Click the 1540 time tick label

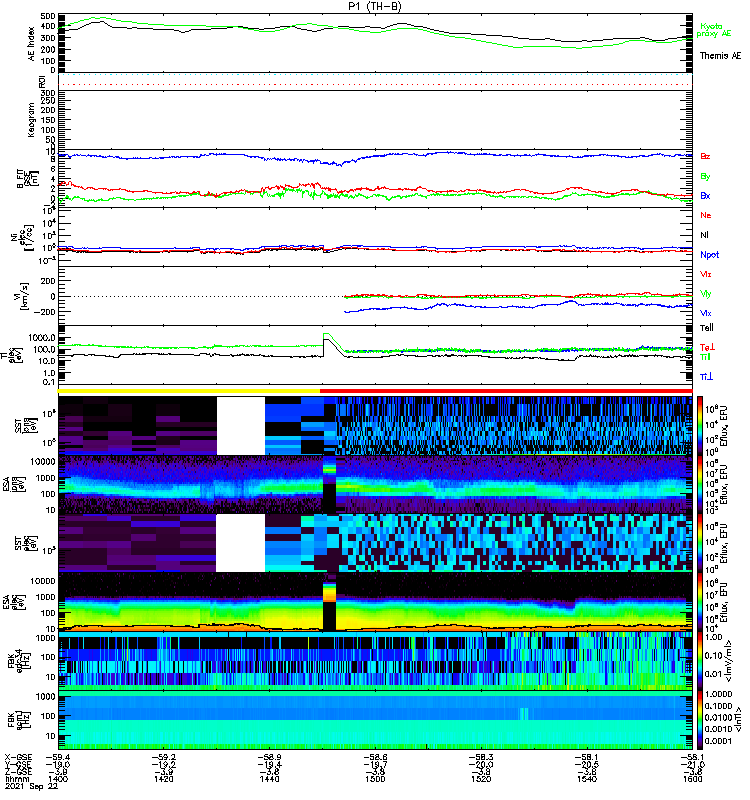(586, 779)
